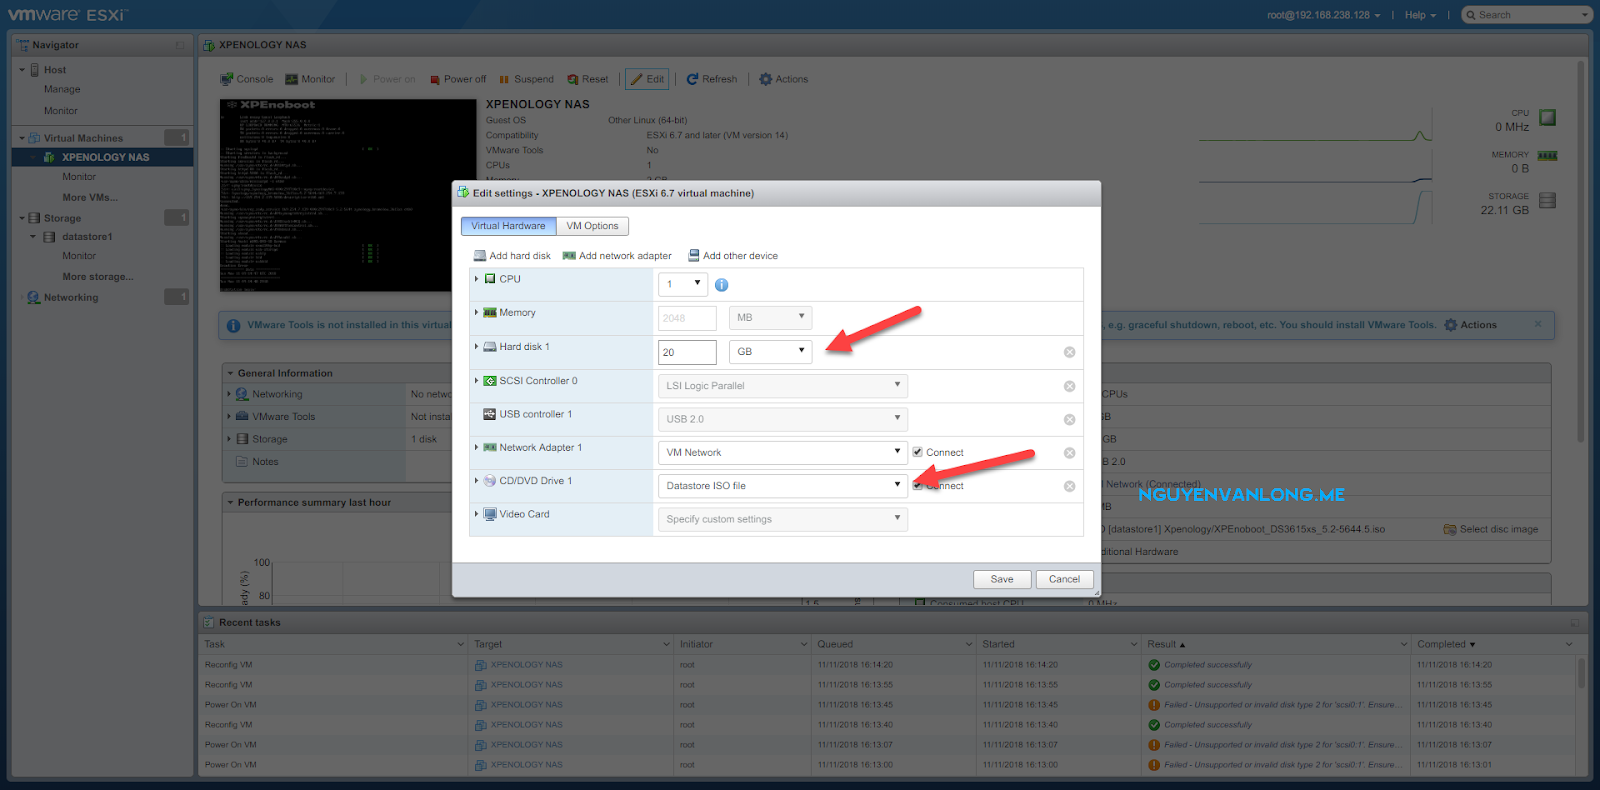1600x790 pixels.
Task: Switch to the VM Options tab
Action: 592,226
